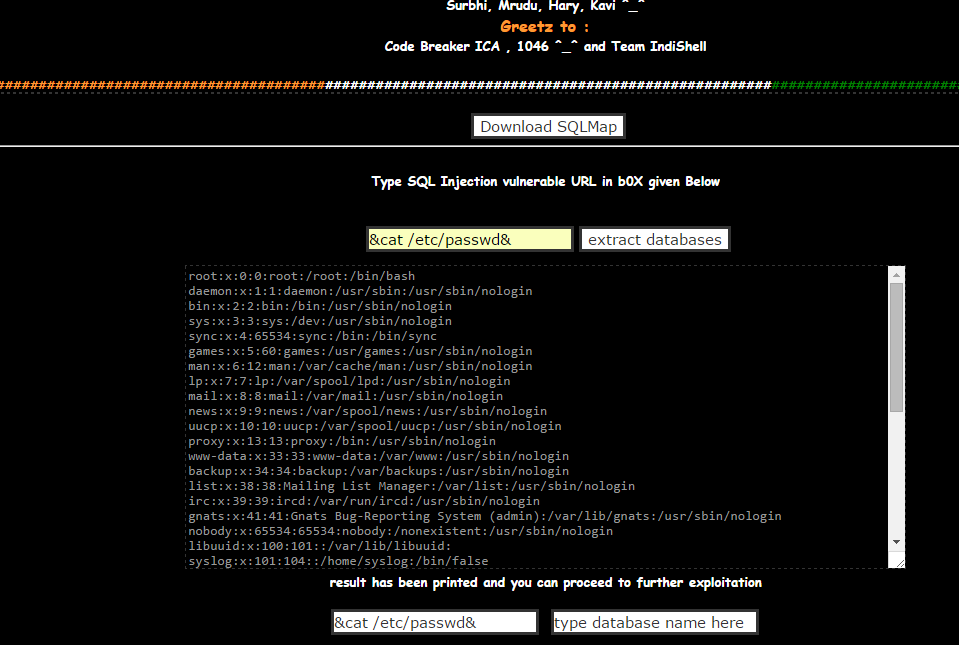
Task: Click the root:x:0:0 line in output
Action: point(302,276)
